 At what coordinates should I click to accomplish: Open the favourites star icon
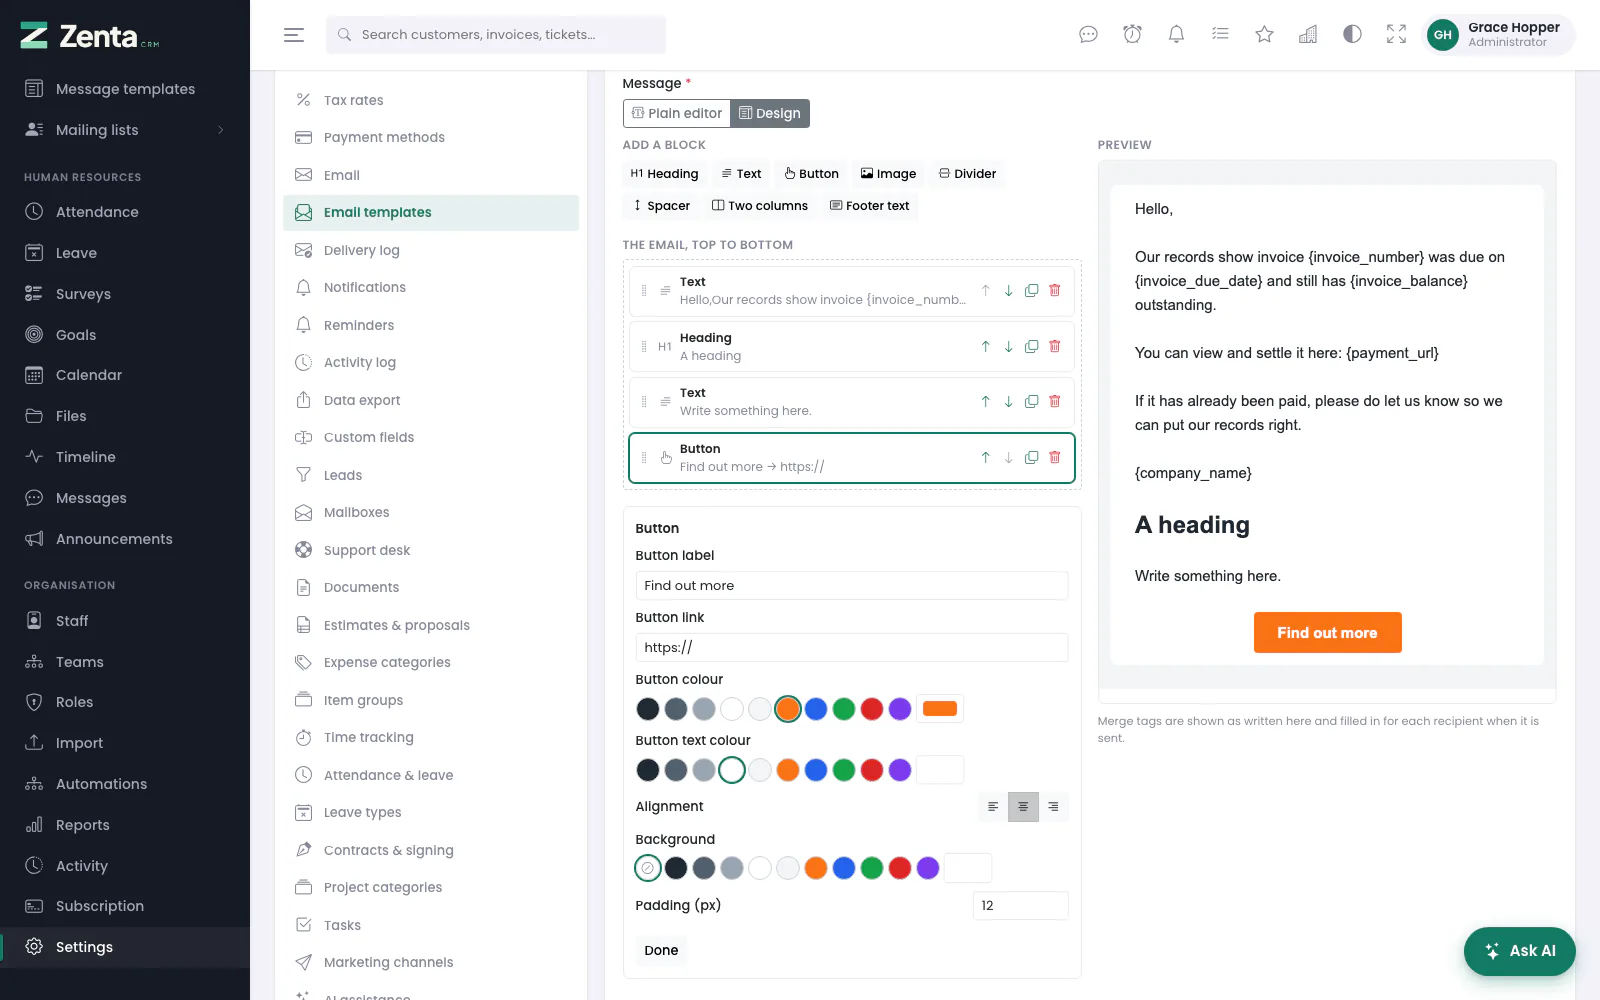pos(1264,35)
